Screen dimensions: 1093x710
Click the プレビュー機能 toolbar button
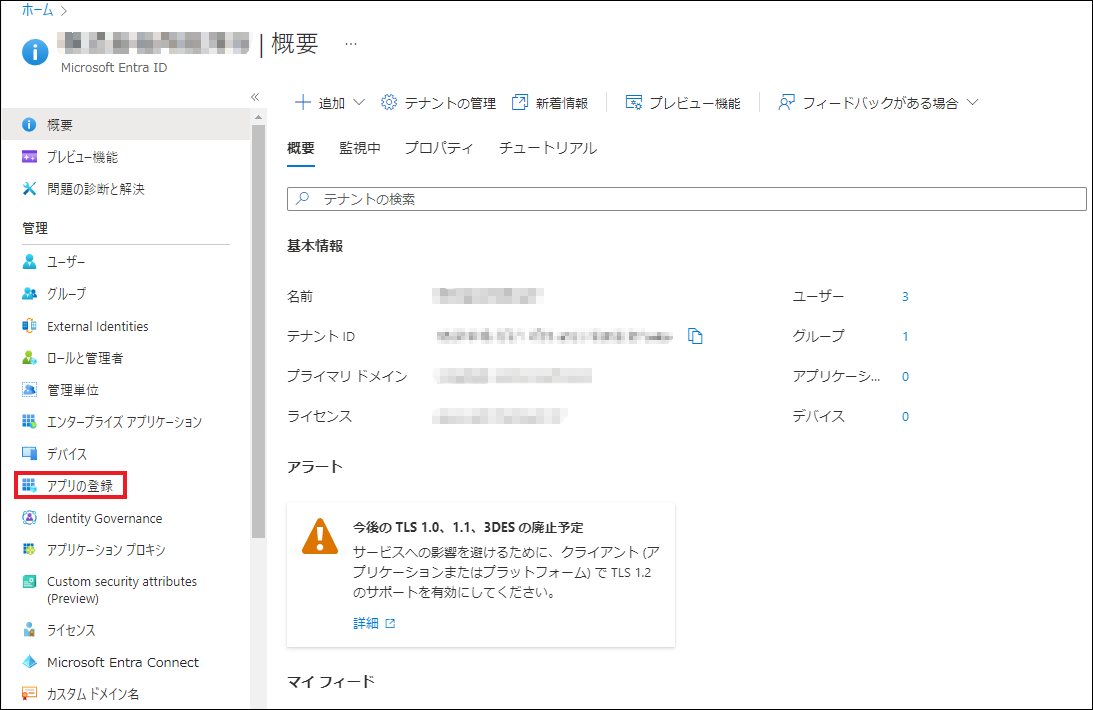point(683,103)
